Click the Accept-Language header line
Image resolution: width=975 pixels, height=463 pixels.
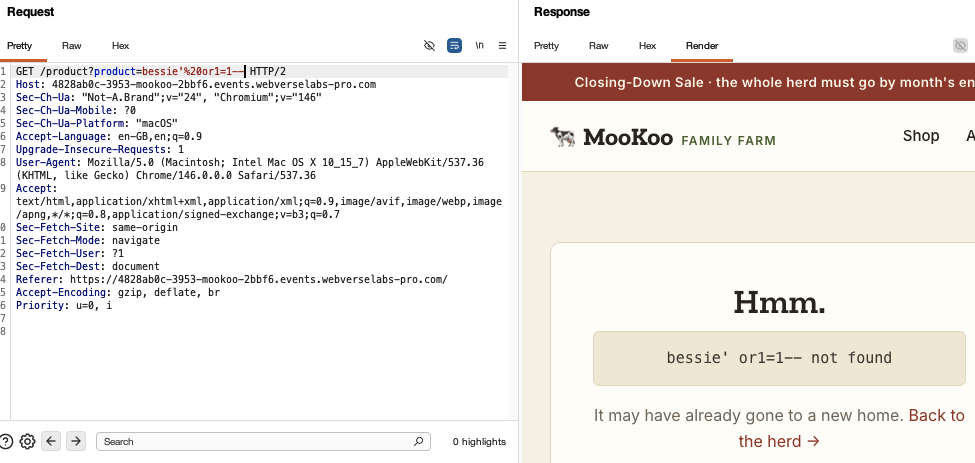pos(109,136)
